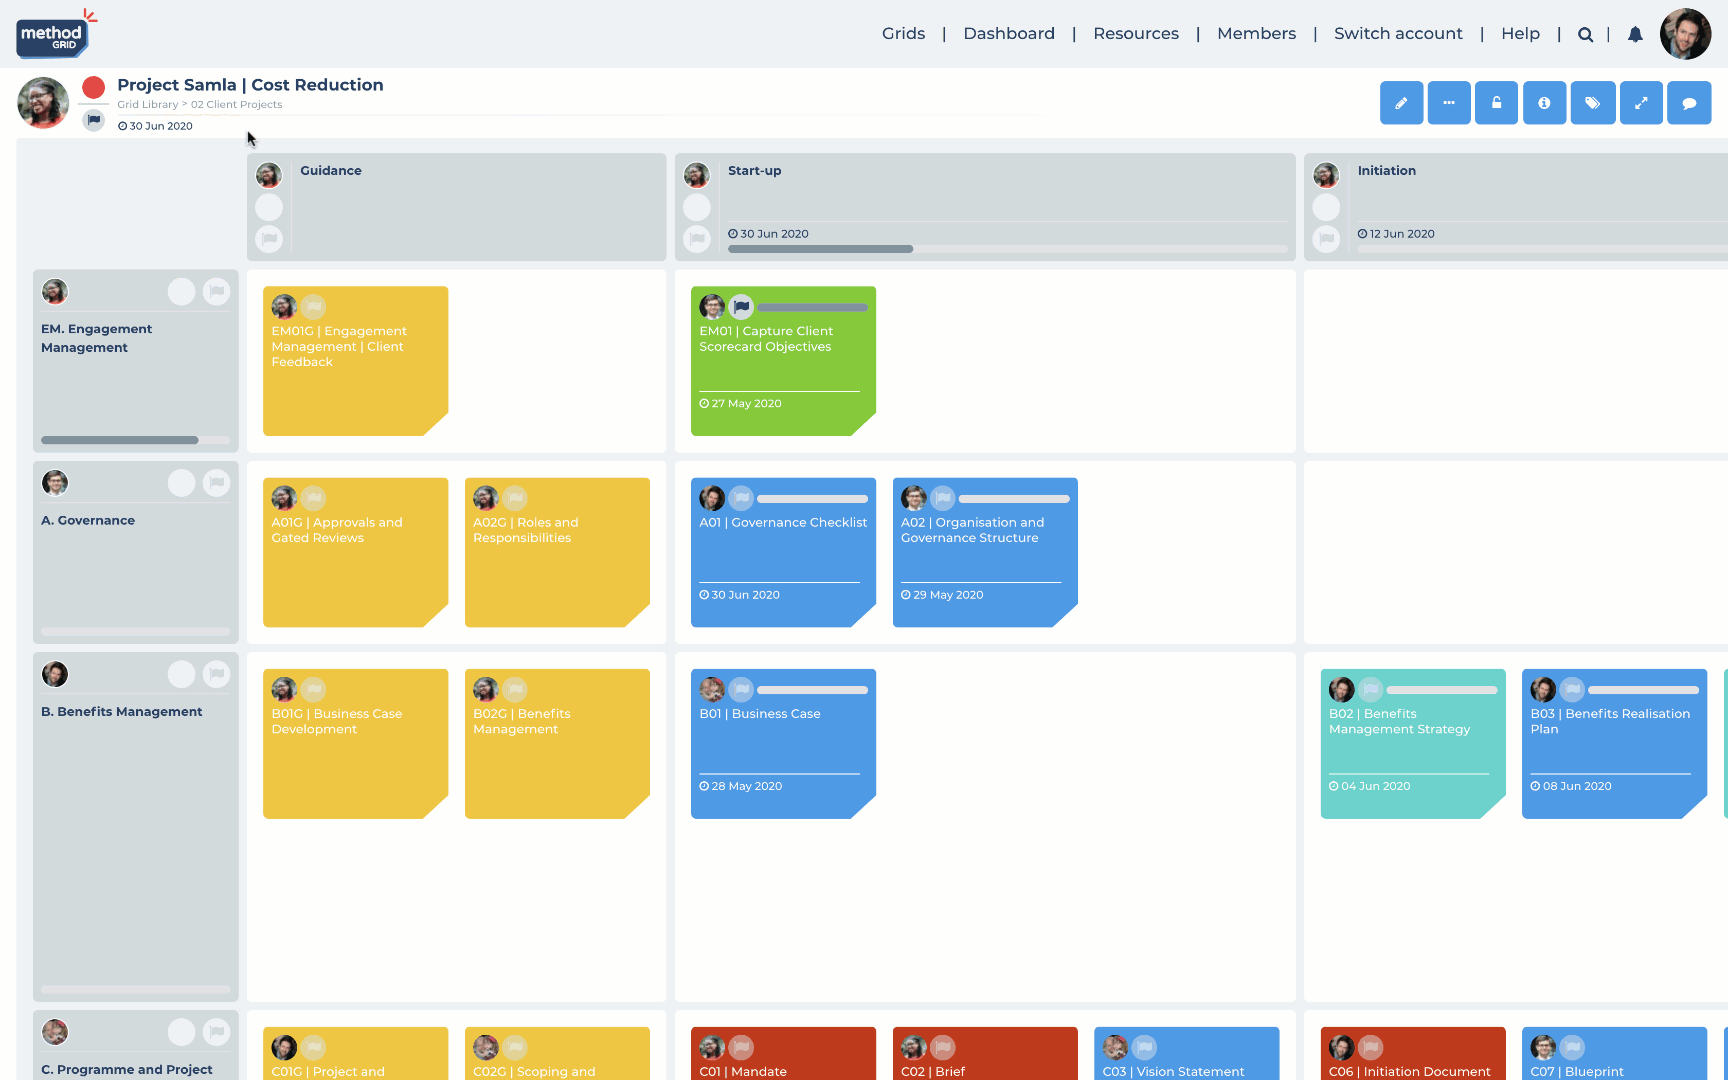Click the flag in EM. Engagement Management row
This screenshot has height=1080, width=1728.
point(216,292)
